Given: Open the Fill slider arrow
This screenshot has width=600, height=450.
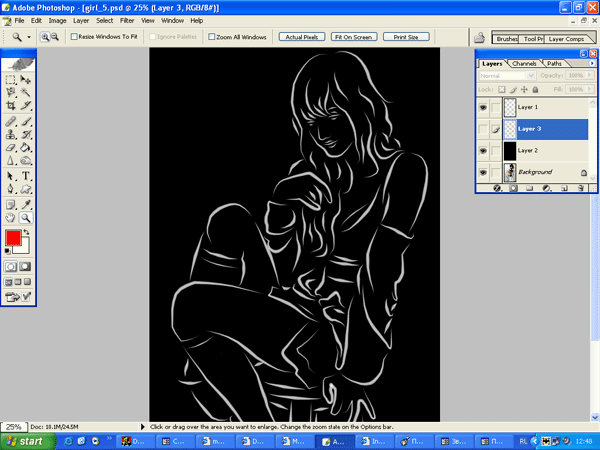Looking at the screenshot, I should coord(589,89).
